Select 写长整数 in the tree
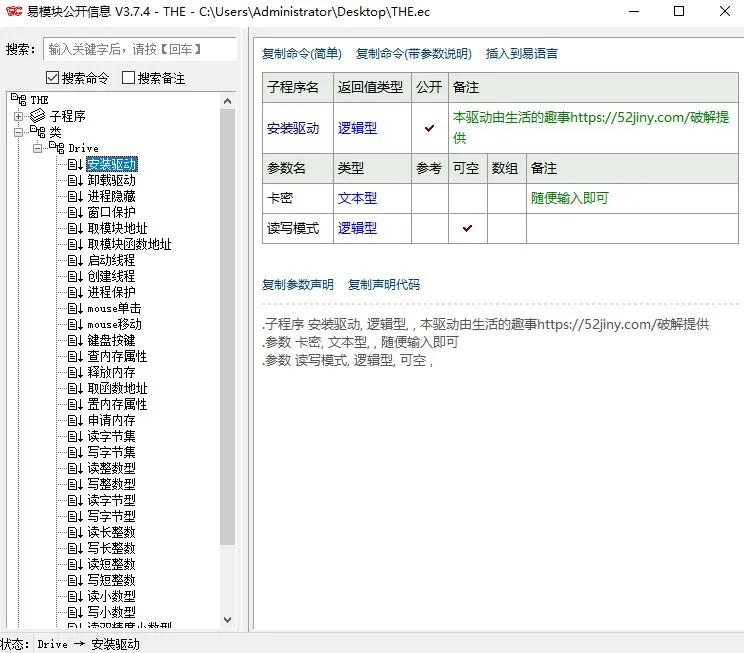This screenshot has height=653, width=744. pyautogui.click(x=112, y=548)
